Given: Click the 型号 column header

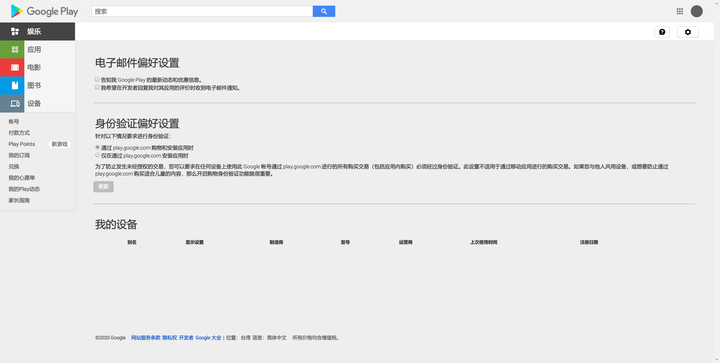Looking at the screenshot, I should [x=345, y=242].
